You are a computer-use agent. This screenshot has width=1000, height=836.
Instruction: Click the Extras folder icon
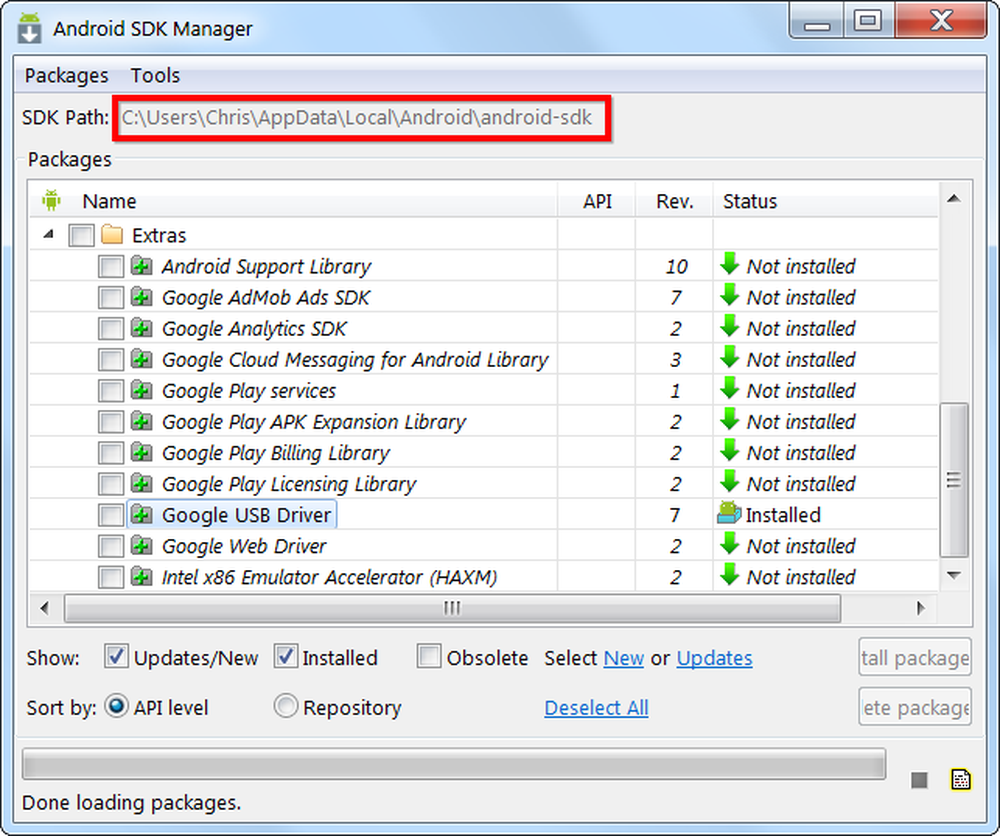point(112,235)
